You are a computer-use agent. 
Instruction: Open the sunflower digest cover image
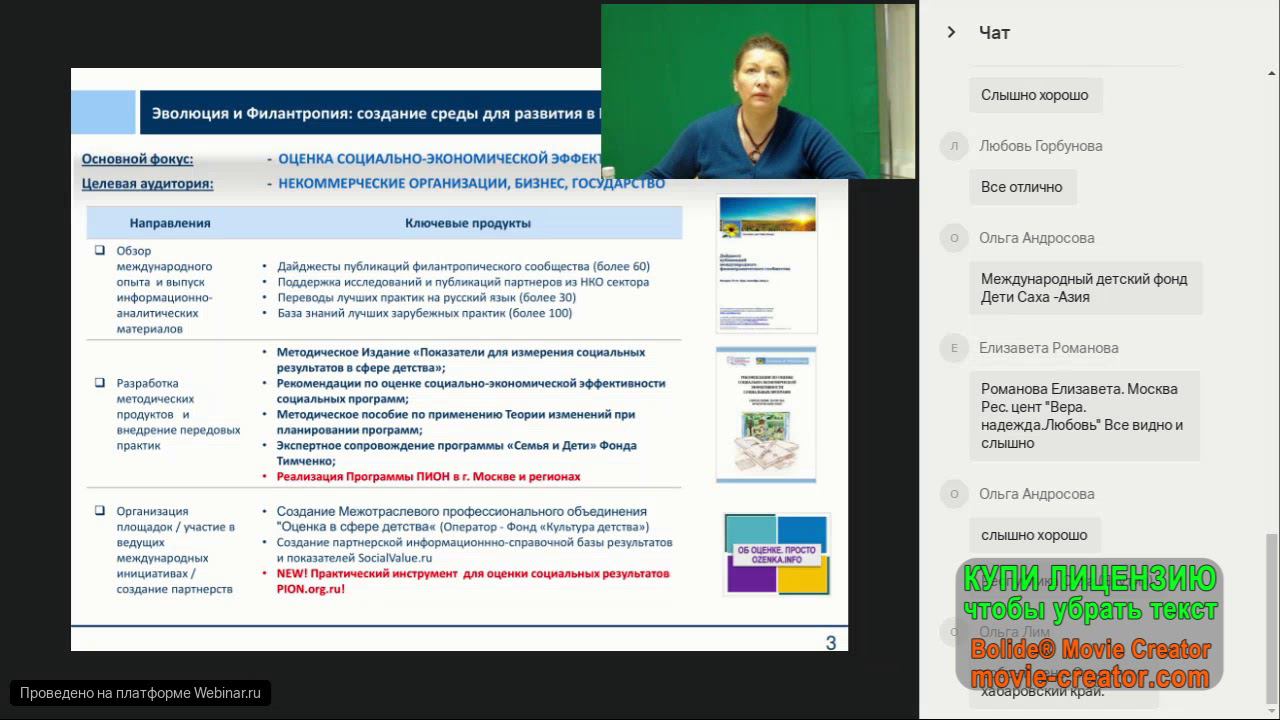click(x=767, y=264)
